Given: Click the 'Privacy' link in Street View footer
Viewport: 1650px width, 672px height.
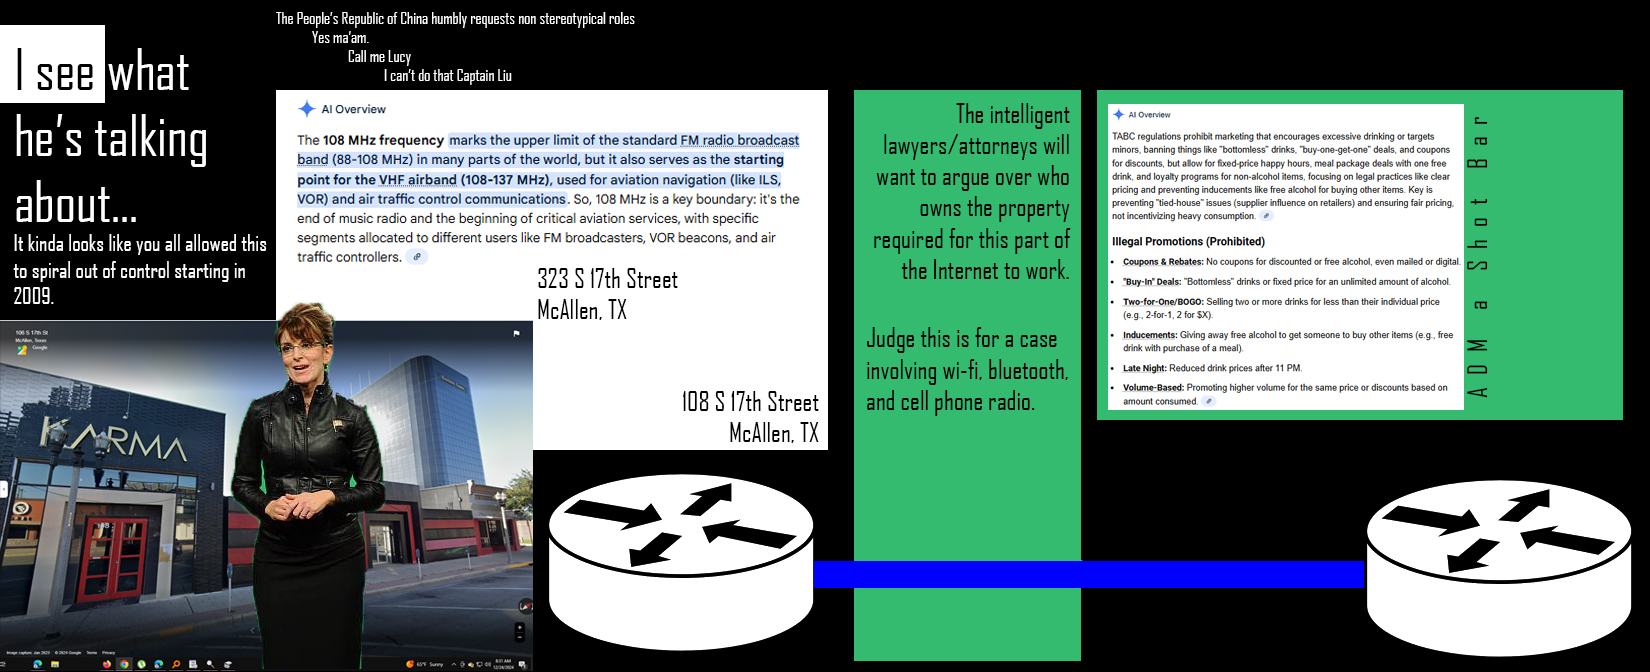Looking at the screenshot, I should [108, 653].
